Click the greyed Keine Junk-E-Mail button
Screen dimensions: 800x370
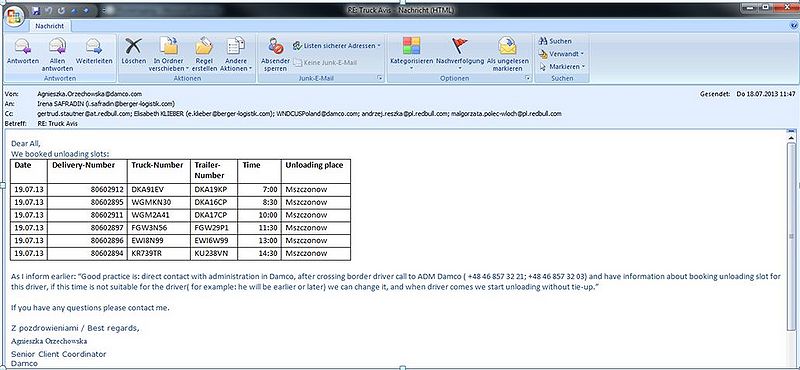324,62
